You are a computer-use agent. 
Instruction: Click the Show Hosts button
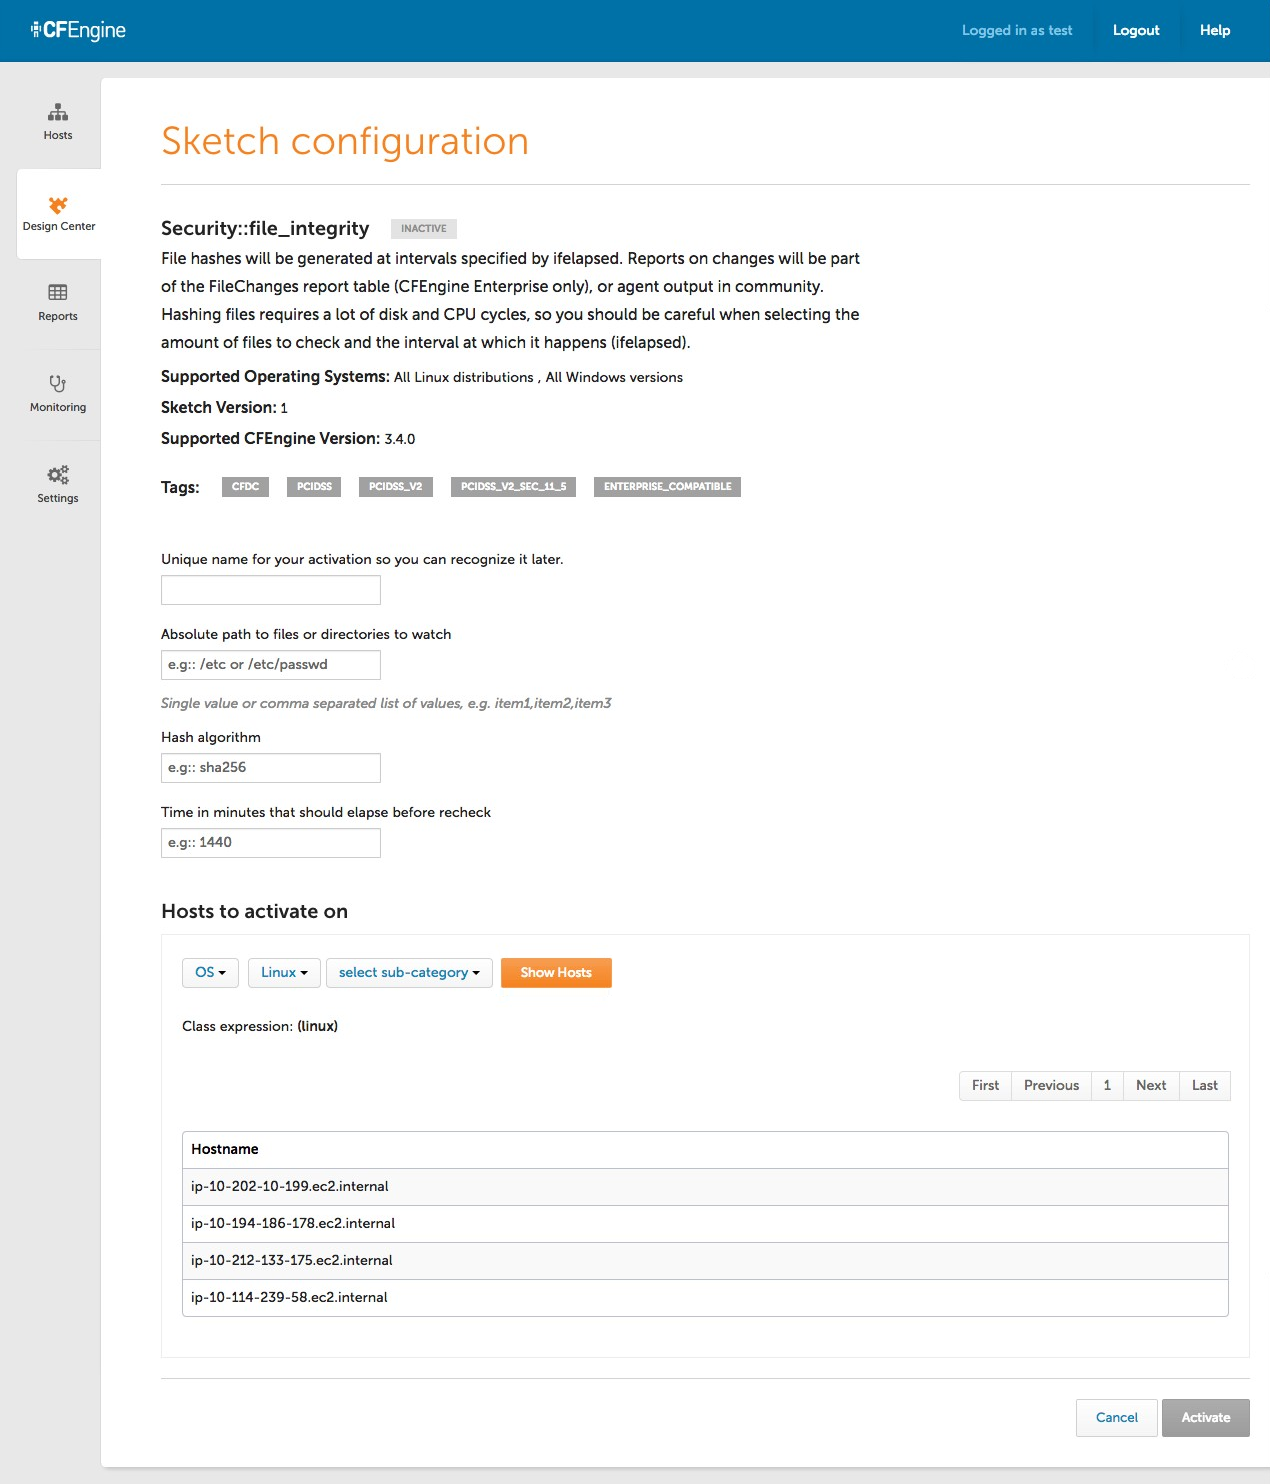coord(556,973)
